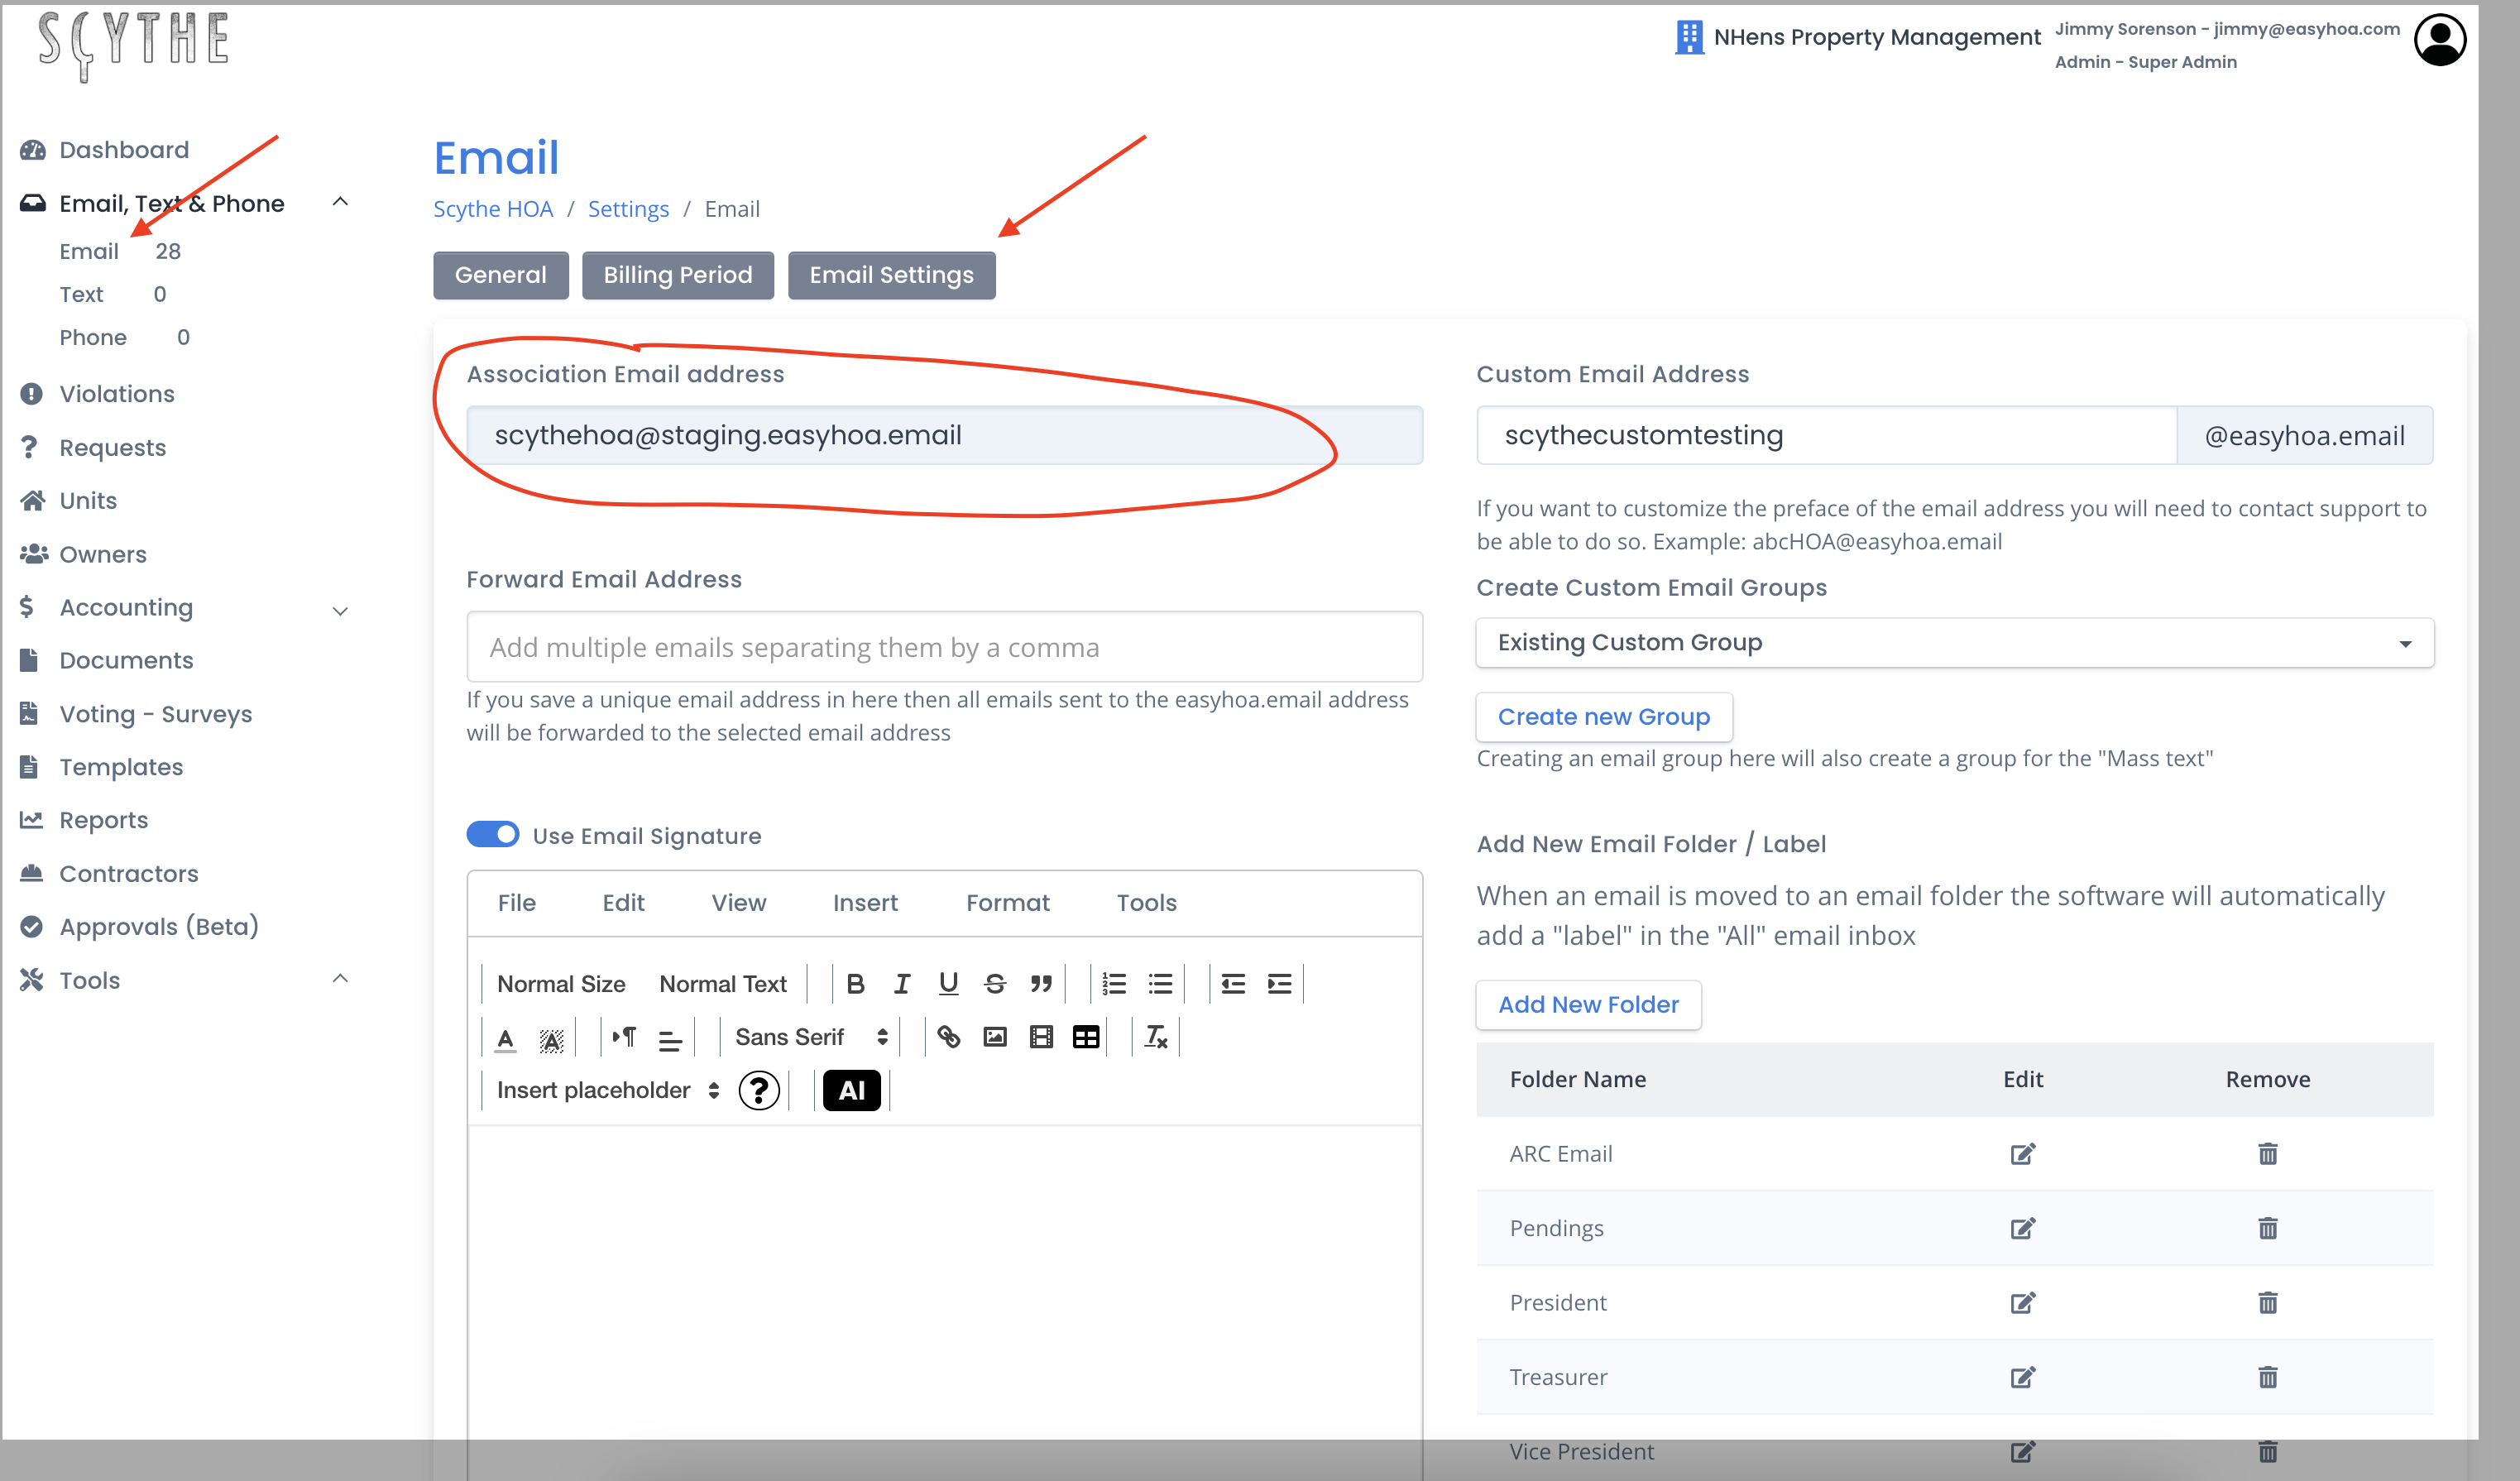Remove the Treasurer folder
2520x1481 pixels.
pos(2267,1377)
